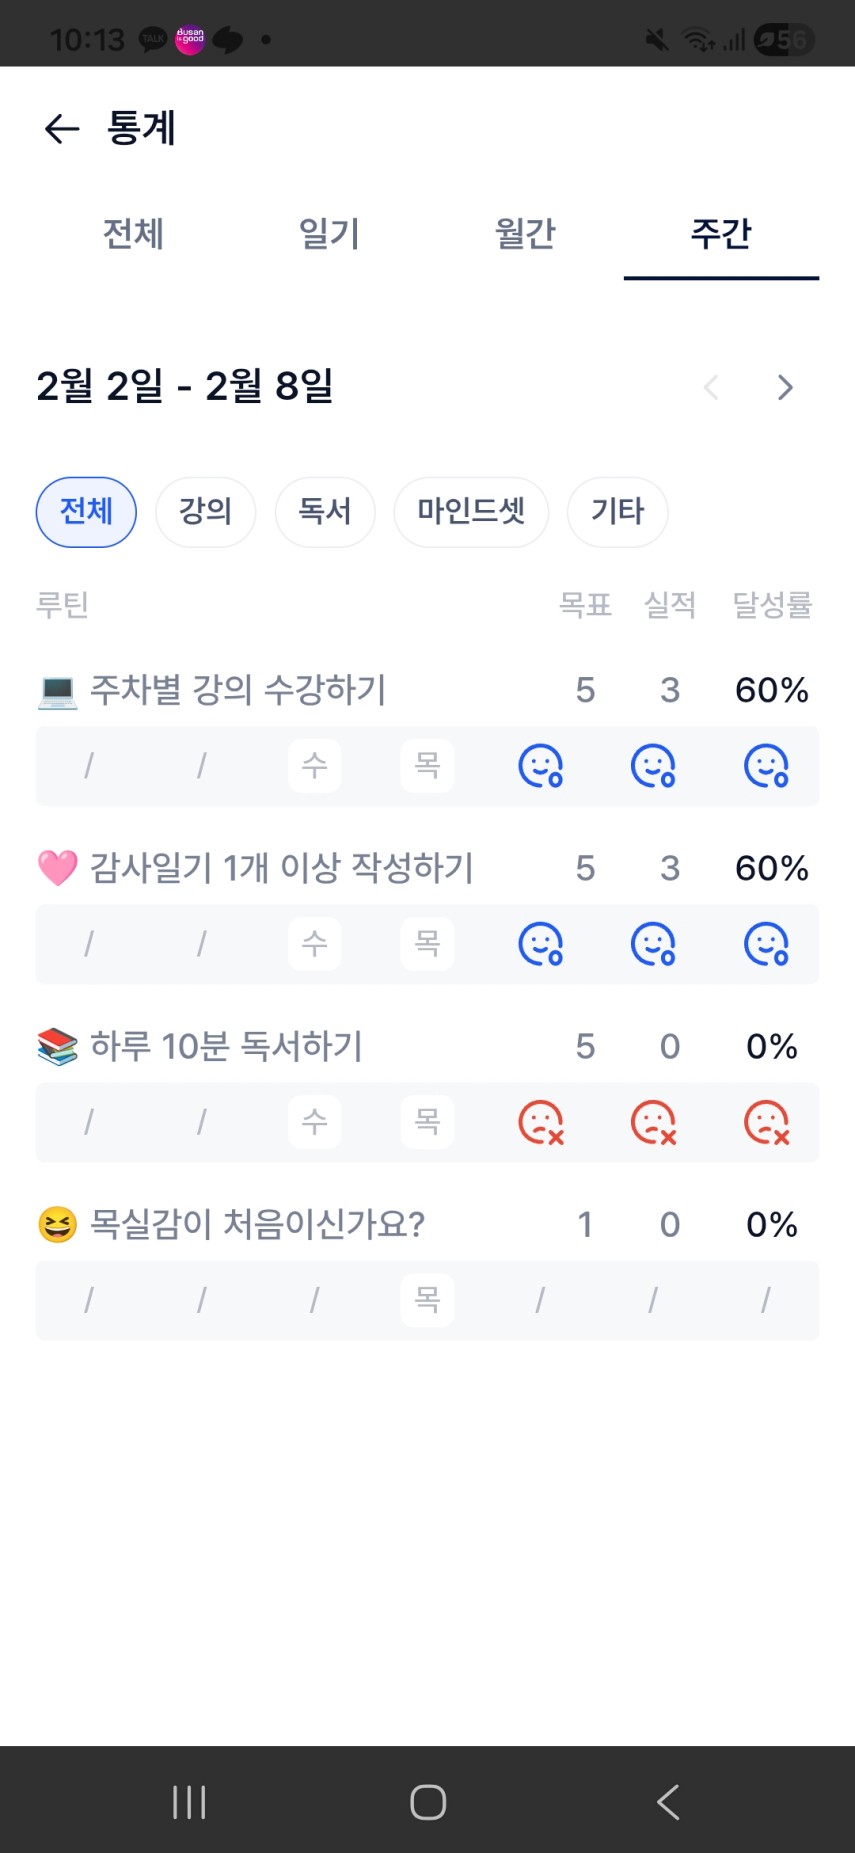Tap the pink heart emoji routine icon
This screenshot has width=855, height=1853.
coord(57,868)
